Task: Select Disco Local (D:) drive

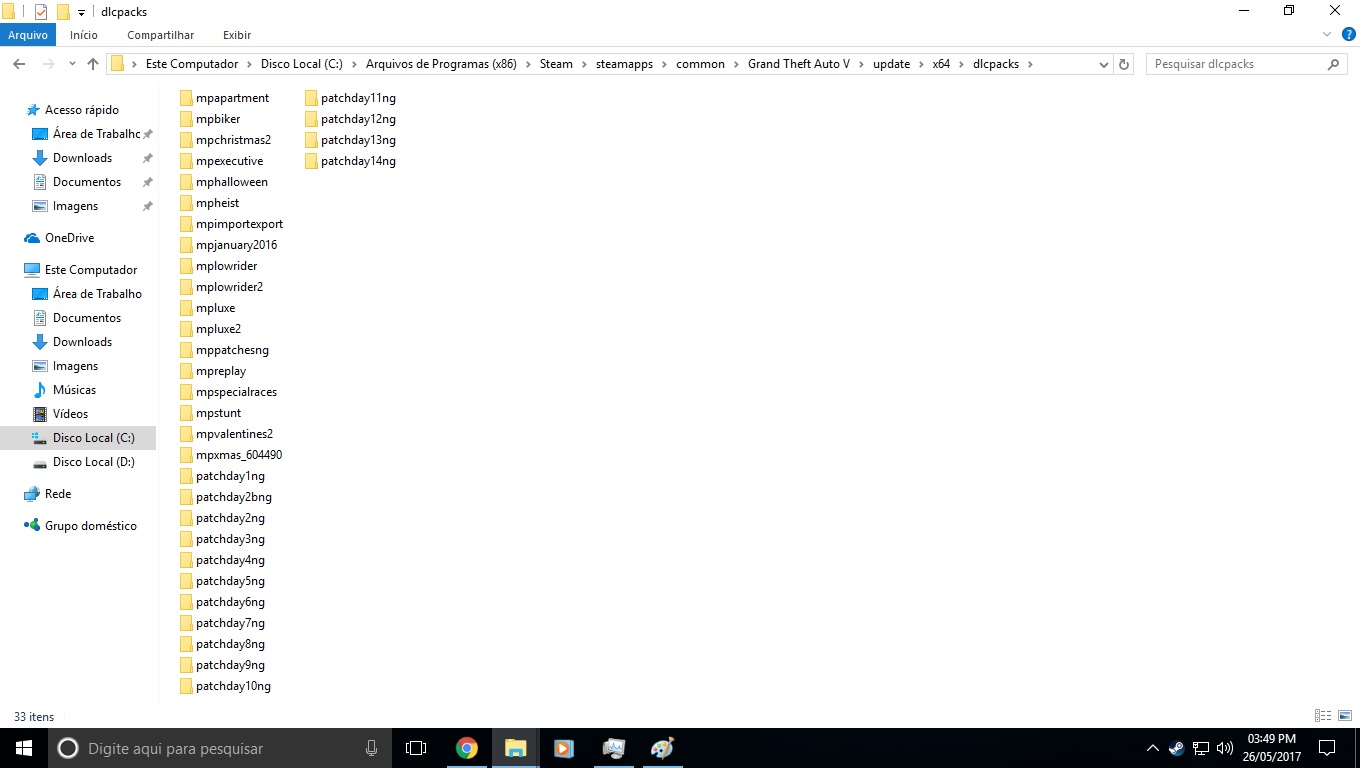Action: point(93,462)
